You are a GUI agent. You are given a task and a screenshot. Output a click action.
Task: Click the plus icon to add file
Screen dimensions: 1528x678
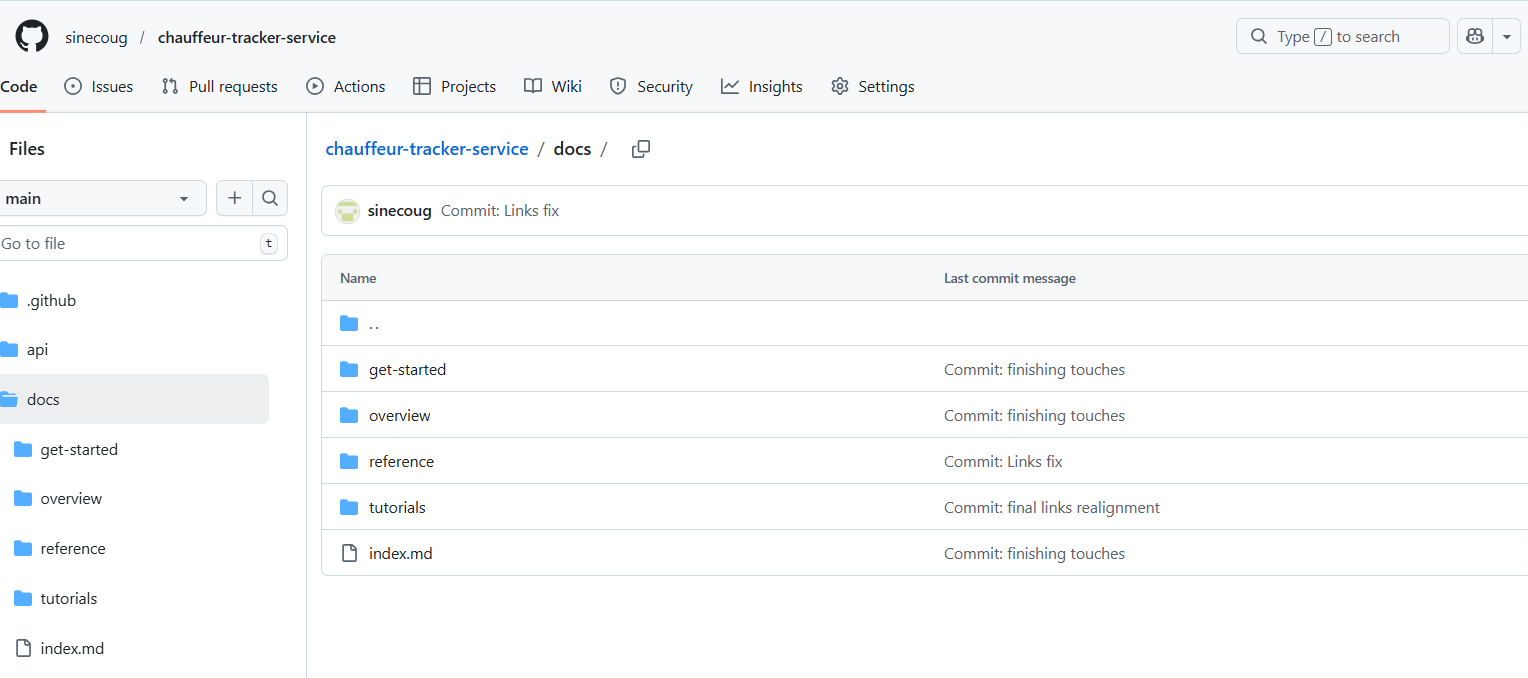click(x=234, y=198)
